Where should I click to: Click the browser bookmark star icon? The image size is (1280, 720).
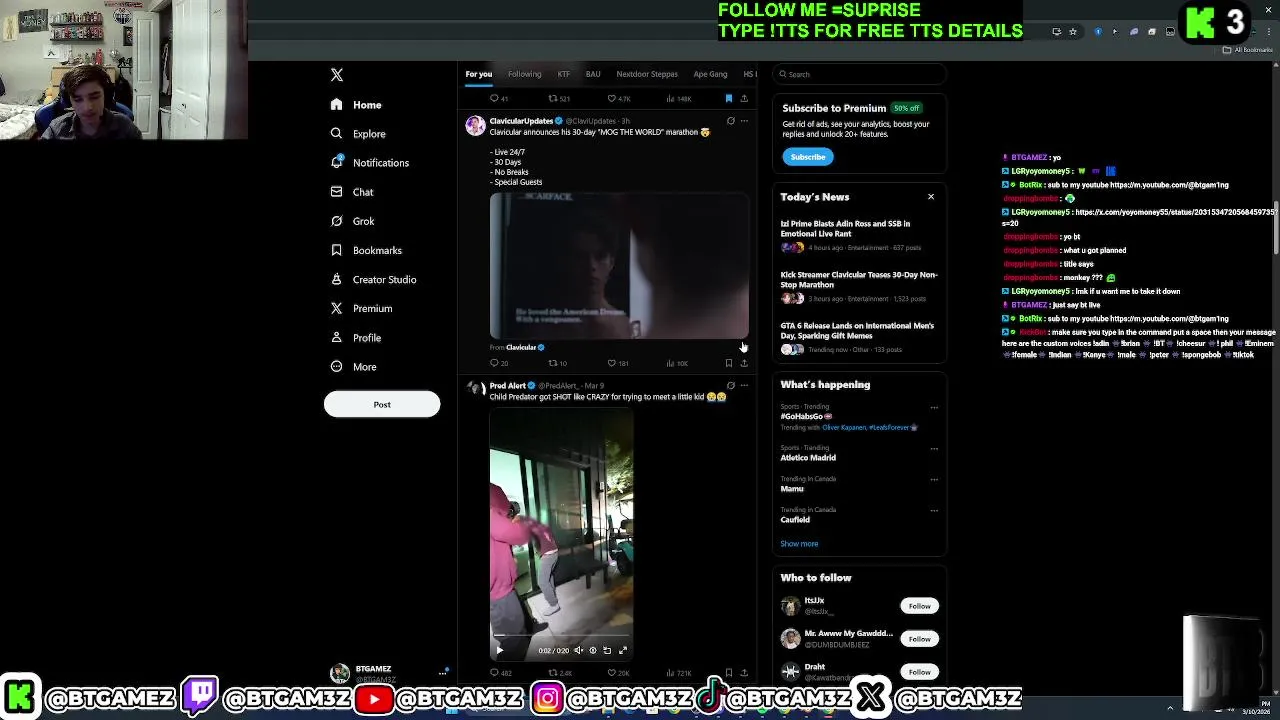pyautogui.click(x=1073, y=32)
